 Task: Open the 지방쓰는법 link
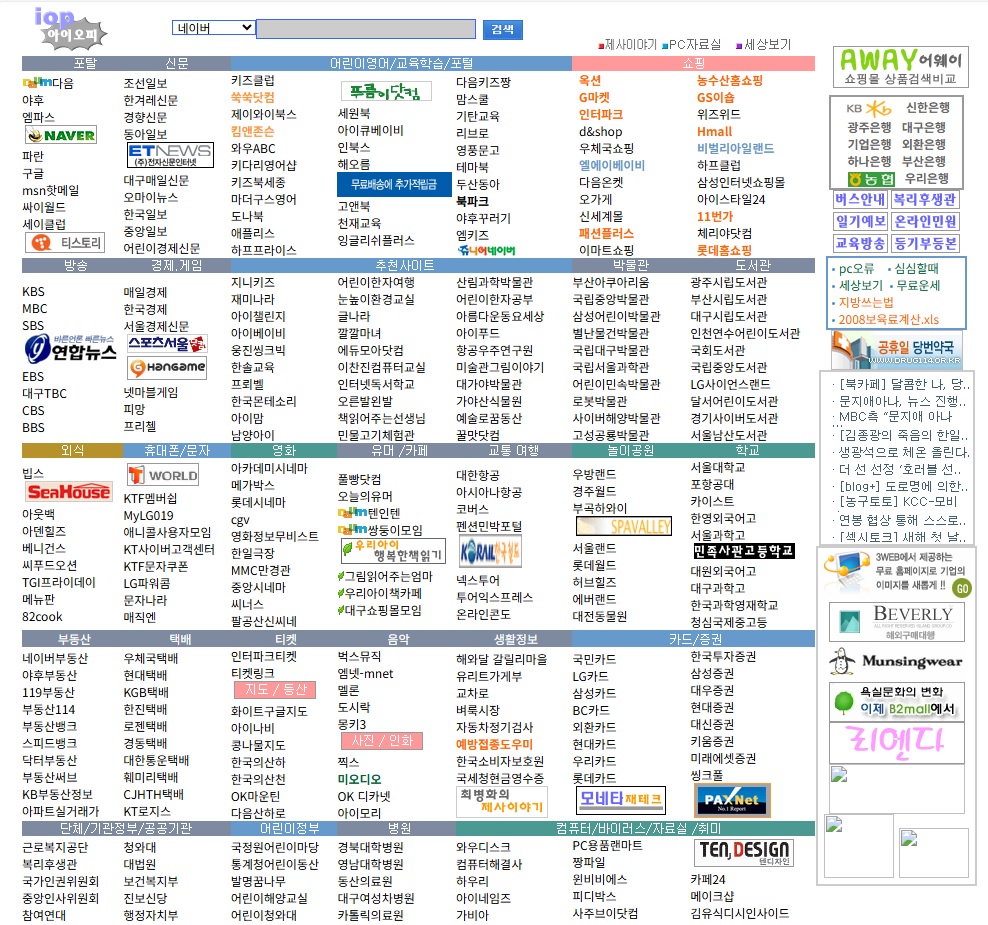click(866, 302)
